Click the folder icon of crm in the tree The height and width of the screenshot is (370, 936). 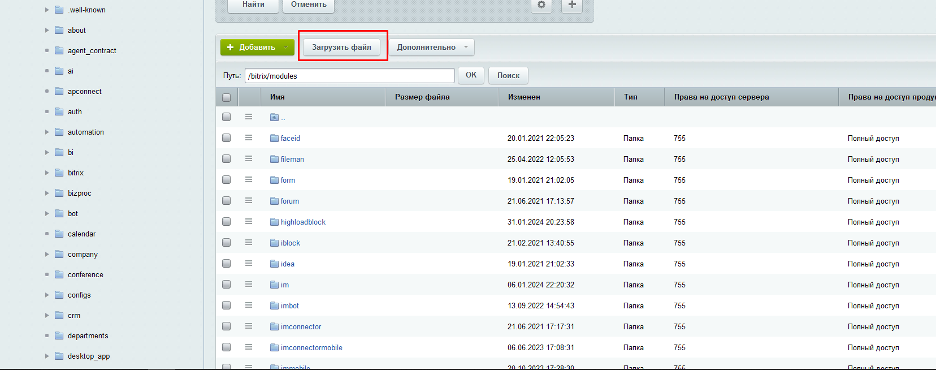tap(58, 315)
